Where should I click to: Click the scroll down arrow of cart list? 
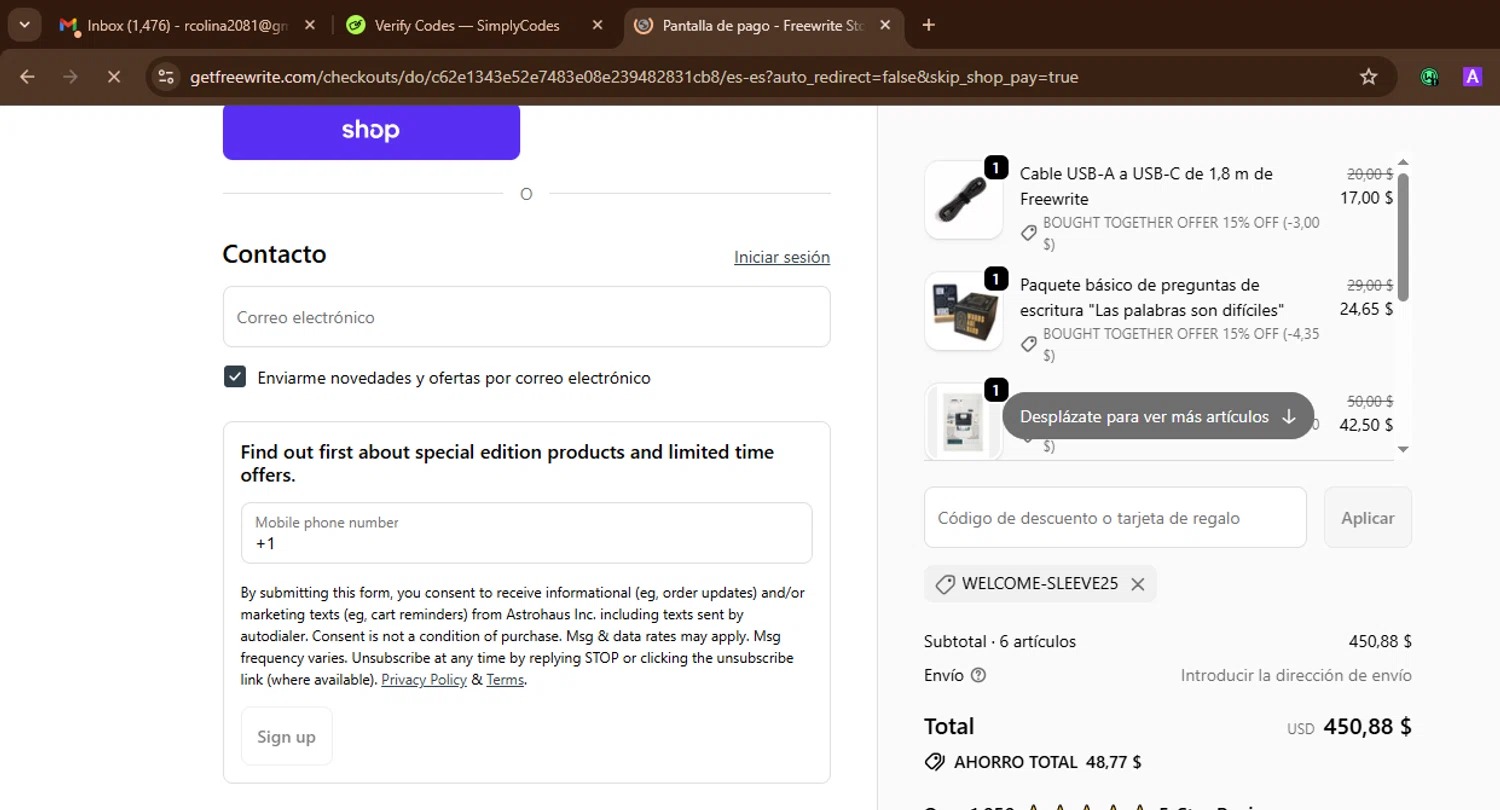pyautogui.click(x=1403, y=449)
